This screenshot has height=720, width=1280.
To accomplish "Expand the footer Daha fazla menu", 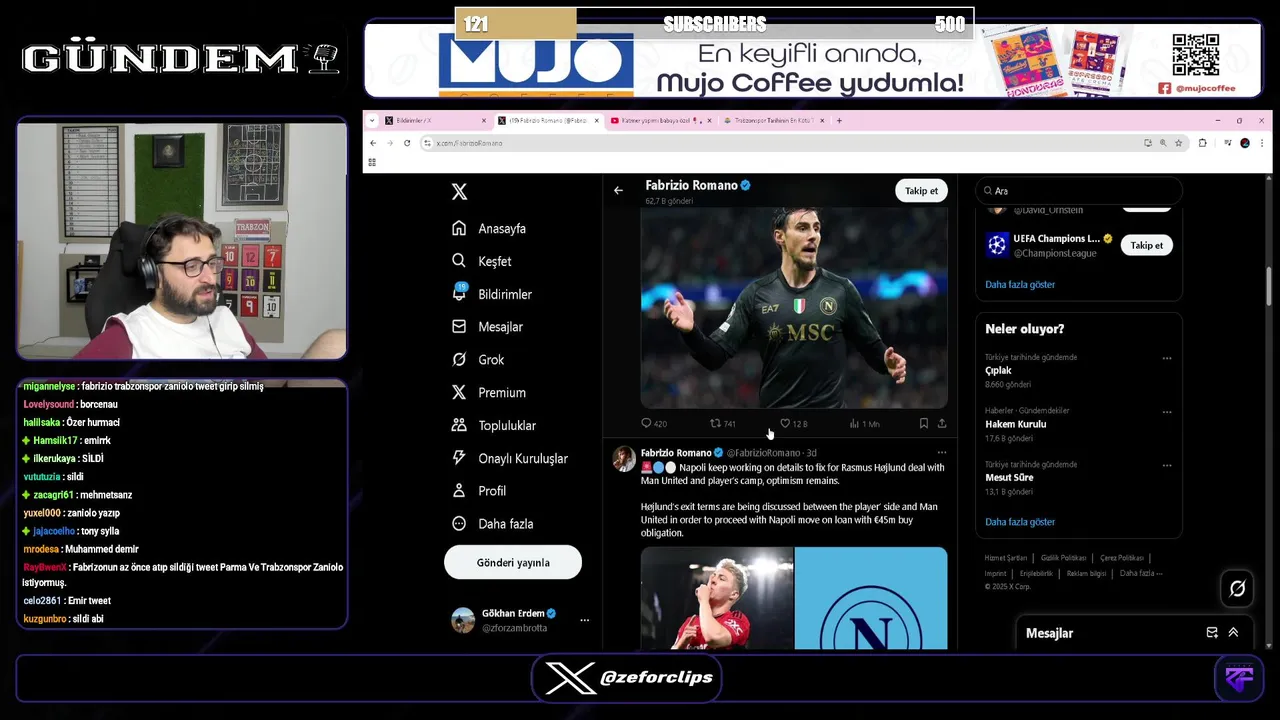I will [x=1140, y=573].
